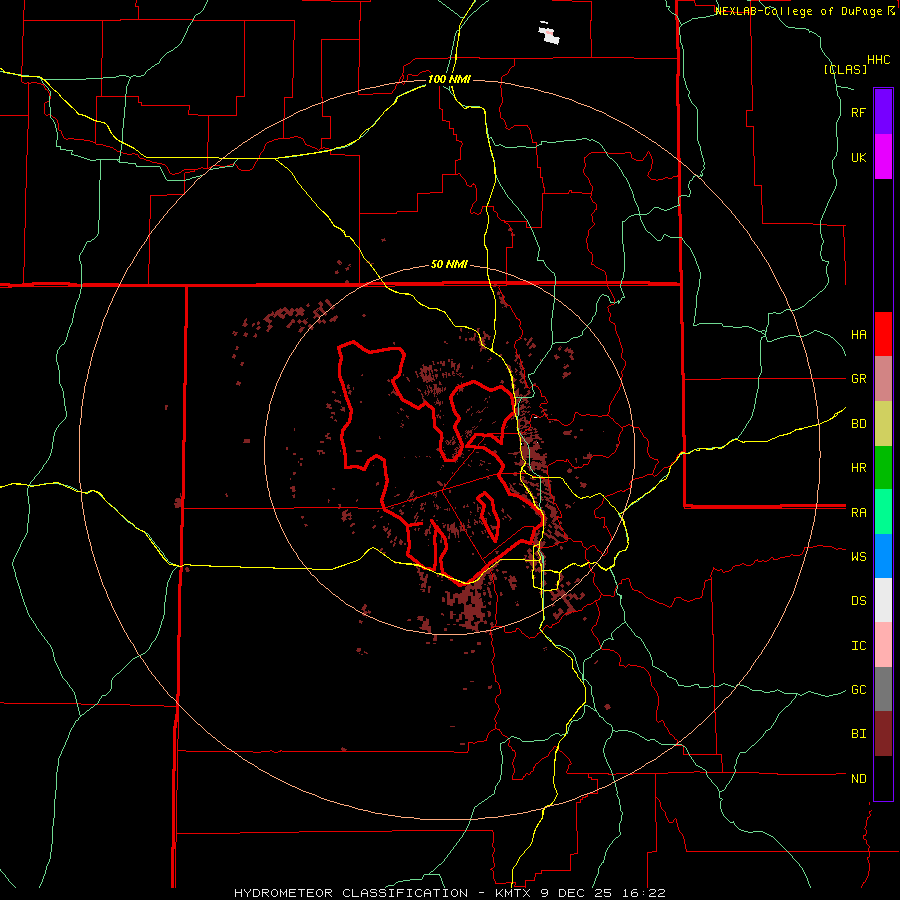The image size is (900, 900).
Task: Click the RF legend label
Action: (858, 112)
